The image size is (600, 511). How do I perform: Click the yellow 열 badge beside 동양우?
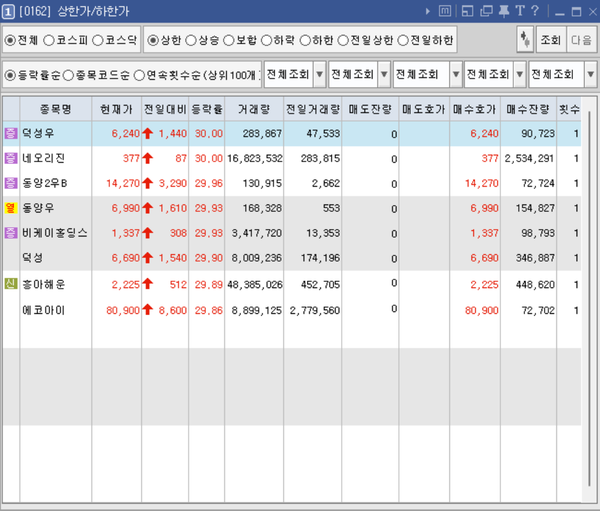pyautogui.click(x=11, y=208)
